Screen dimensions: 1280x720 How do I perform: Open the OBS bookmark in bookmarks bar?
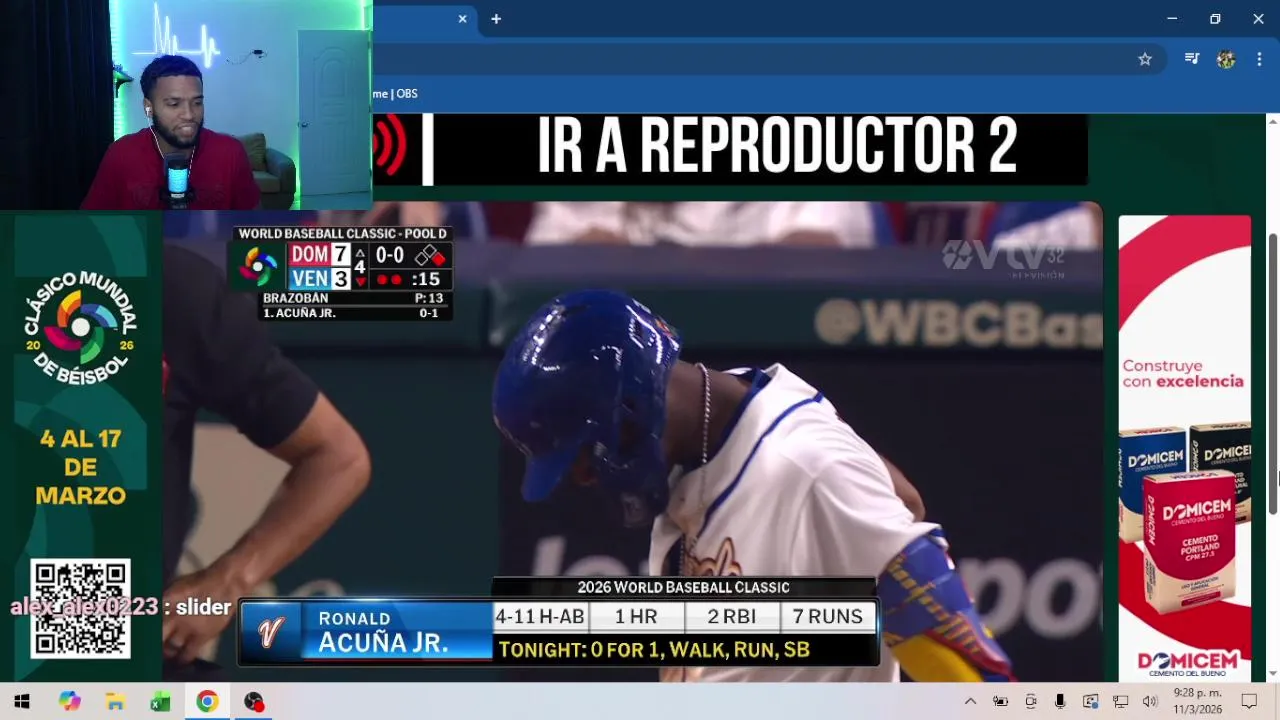point(395,94)
